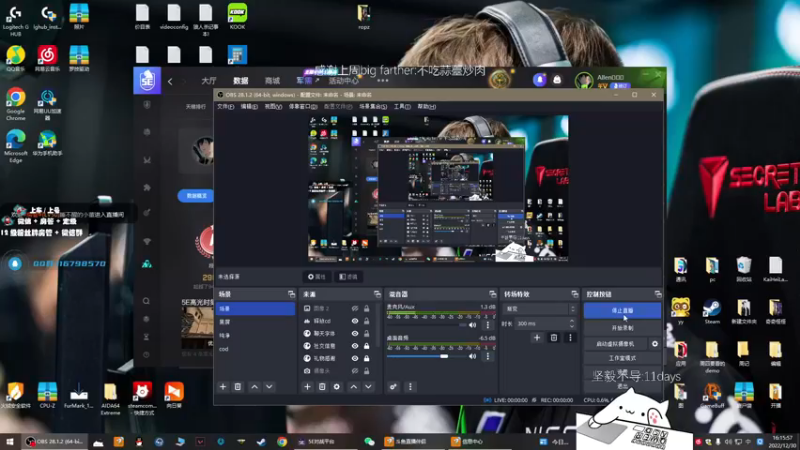Open 桌面音频 channel options dots
The width and height of the screenshot is (800, 450).
[488, 356]
